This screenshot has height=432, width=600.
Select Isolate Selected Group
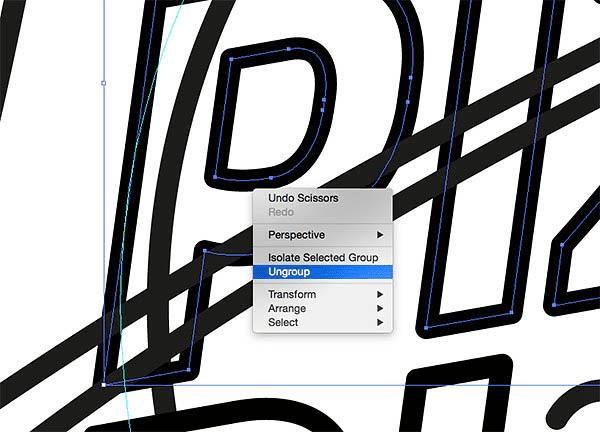click(x=323, y=258)
